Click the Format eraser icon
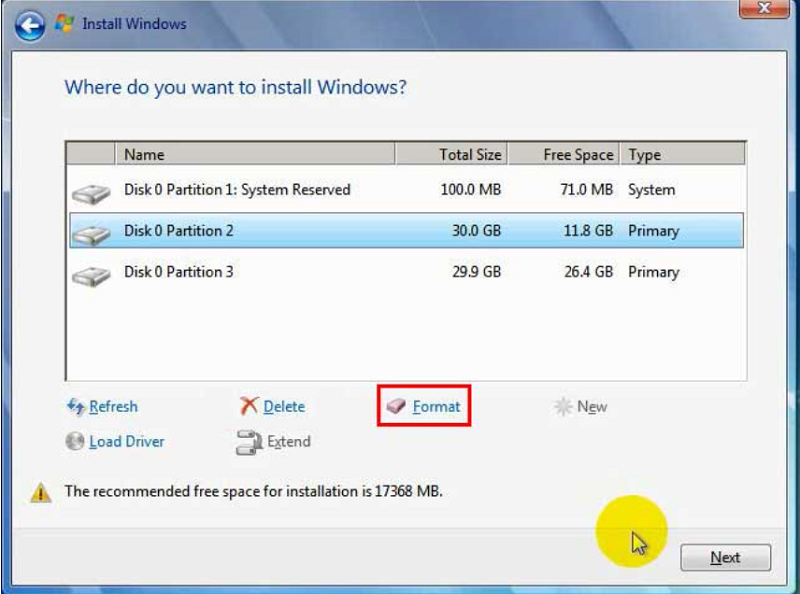Viewport: 800px width, 594px height. 397,407
